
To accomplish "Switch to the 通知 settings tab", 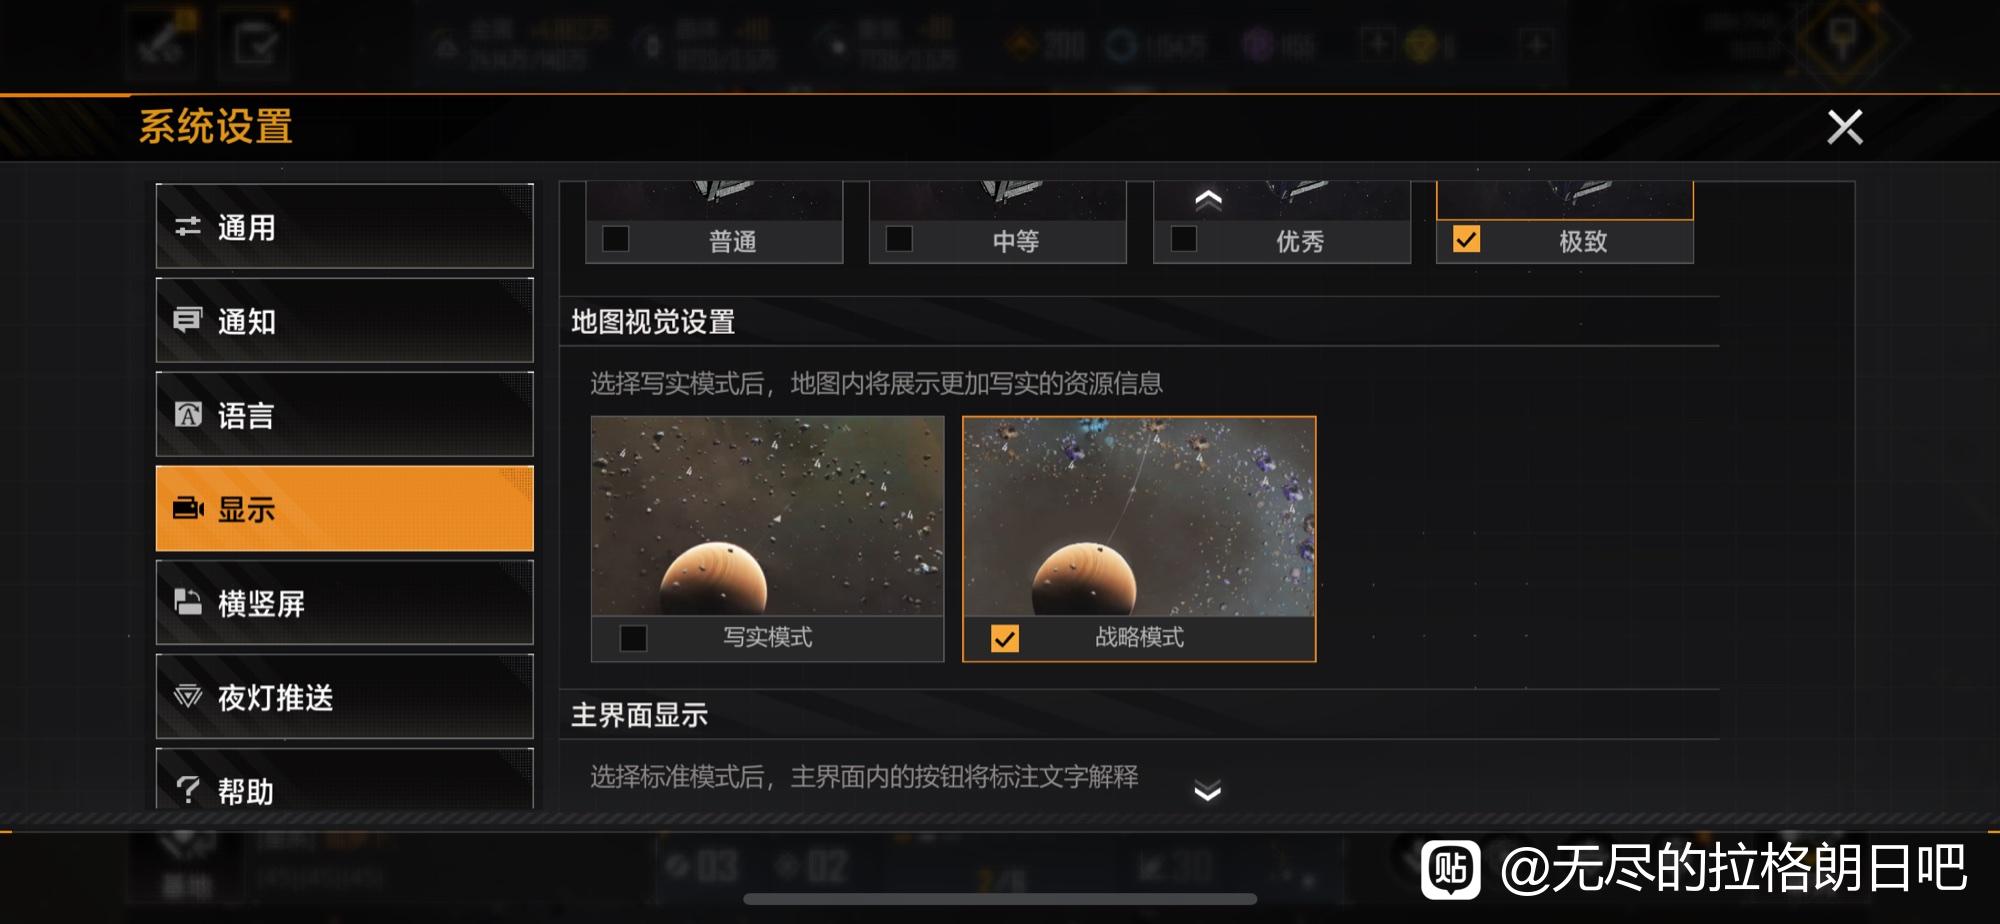I will click(345, 320).
